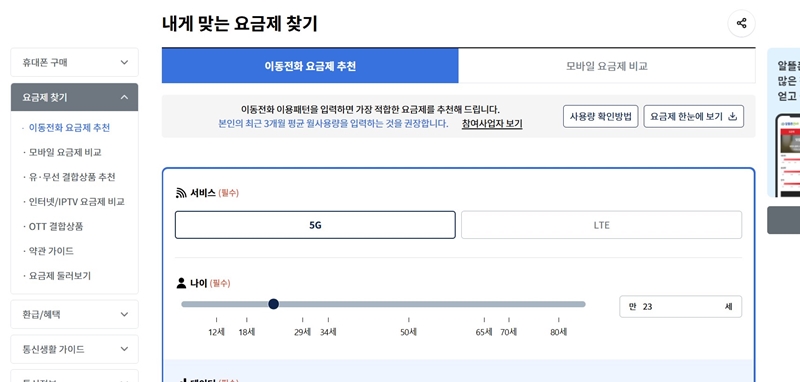Open OTT 결합상품 sidebar item
The height and width of the screenshot is (382, 800).
tap(56, 226)
